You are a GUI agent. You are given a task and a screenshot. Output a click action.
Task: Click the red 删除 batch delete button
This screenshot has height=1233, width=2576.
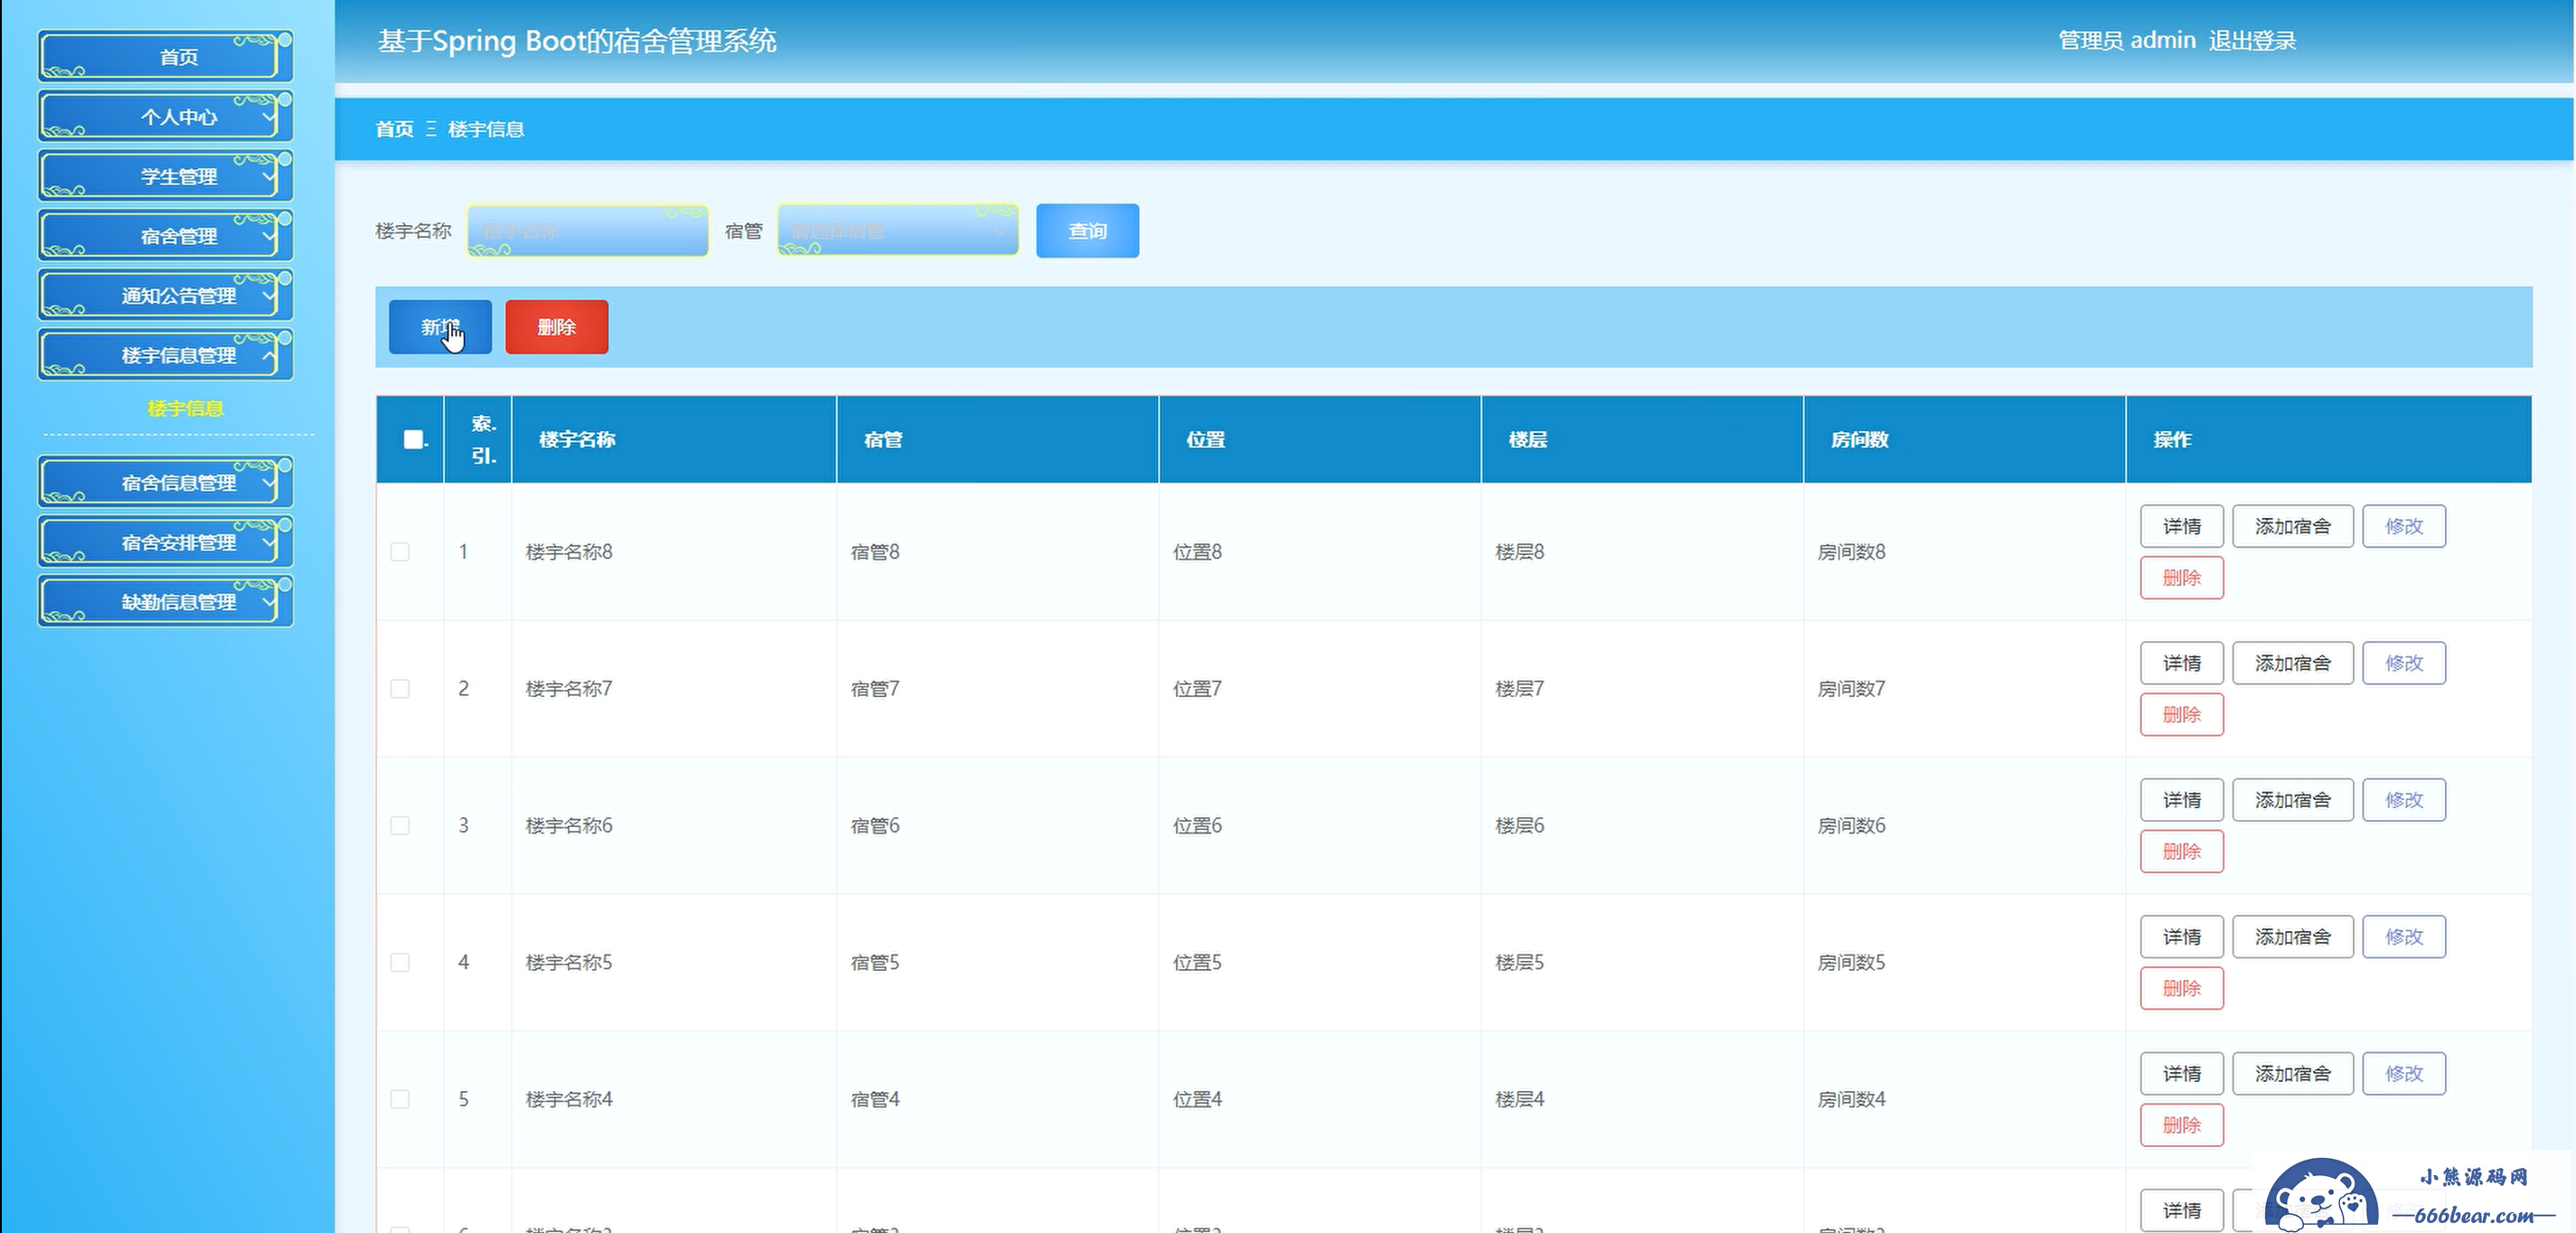[557, 327]
